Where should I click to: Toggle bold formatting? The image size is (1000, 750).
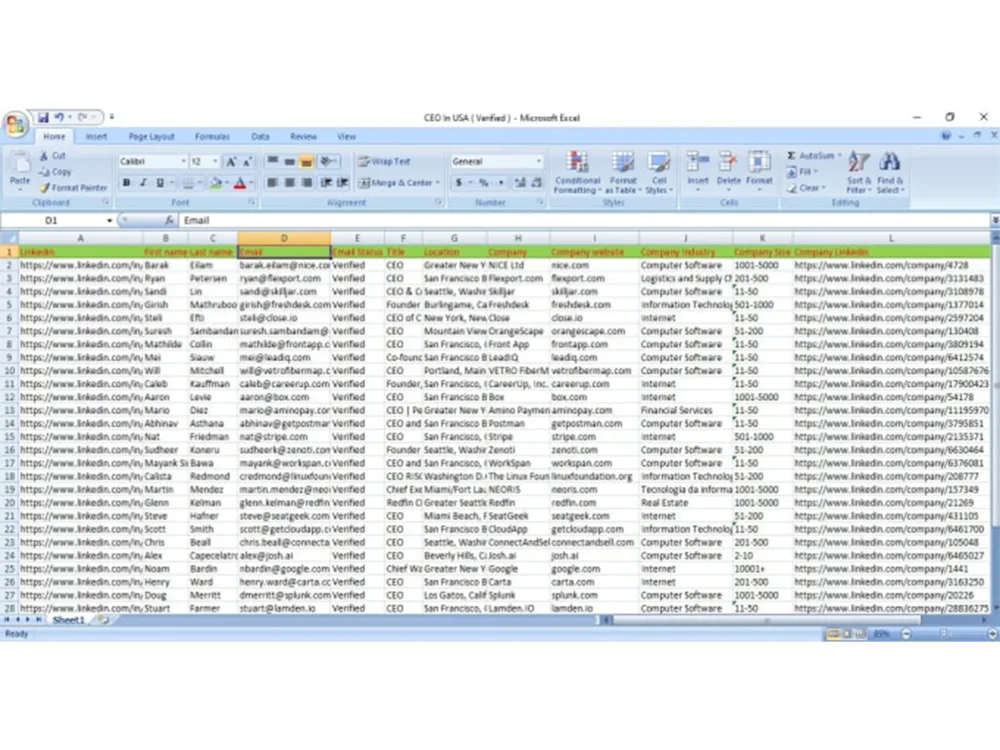click(126, 183)
